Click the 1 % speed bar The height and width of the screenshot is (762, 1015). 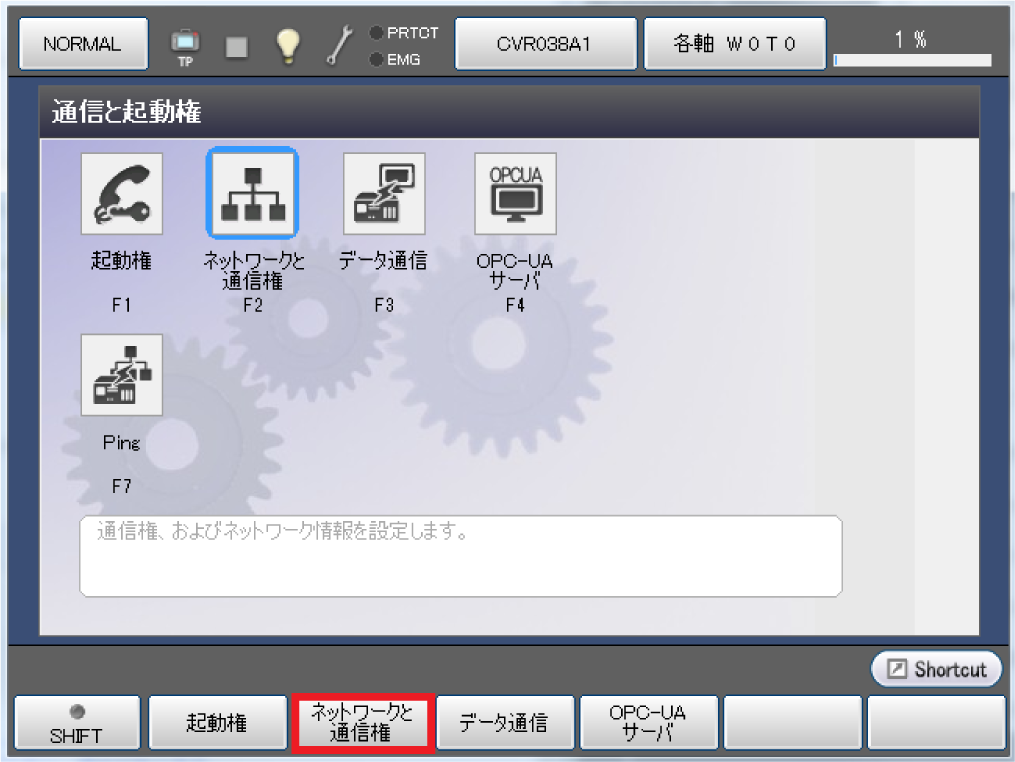tap(911, 59)
